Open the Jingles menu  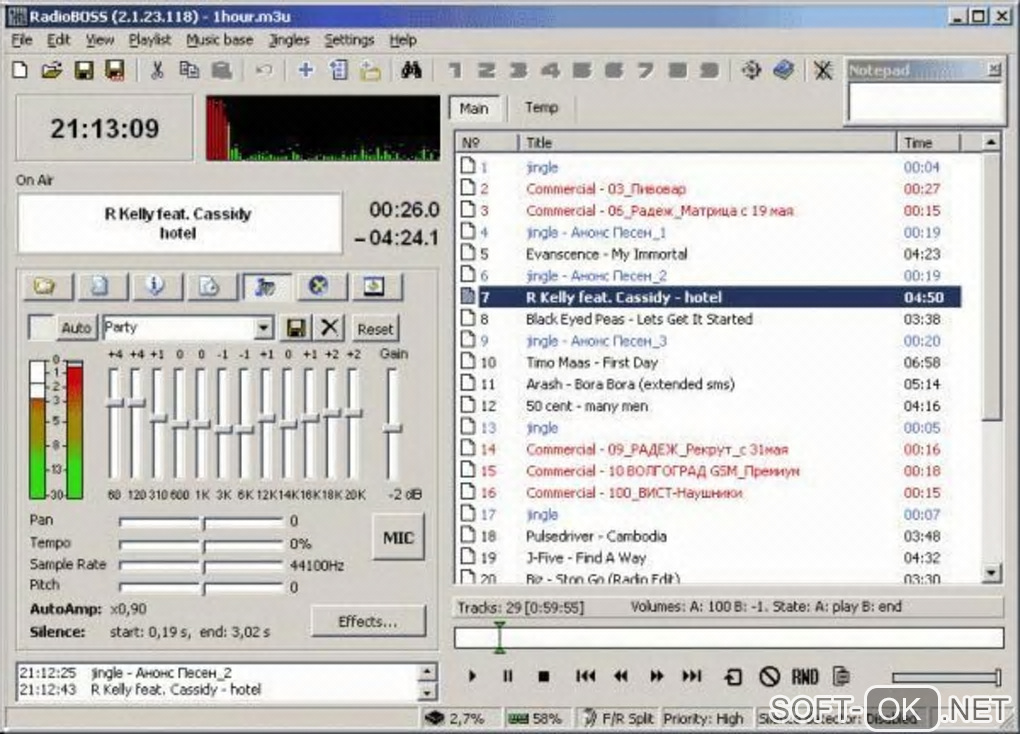point(289,40)
